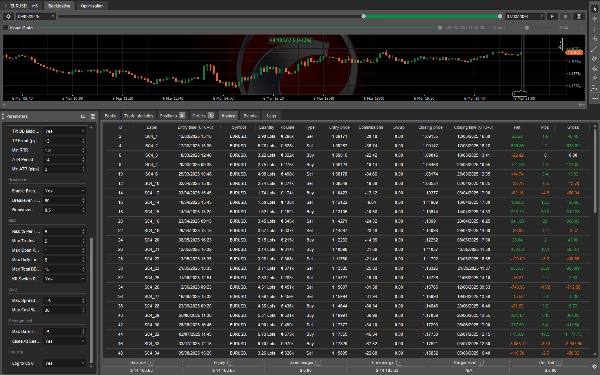Enable the Visual Mode checkbox

[5, 28]
